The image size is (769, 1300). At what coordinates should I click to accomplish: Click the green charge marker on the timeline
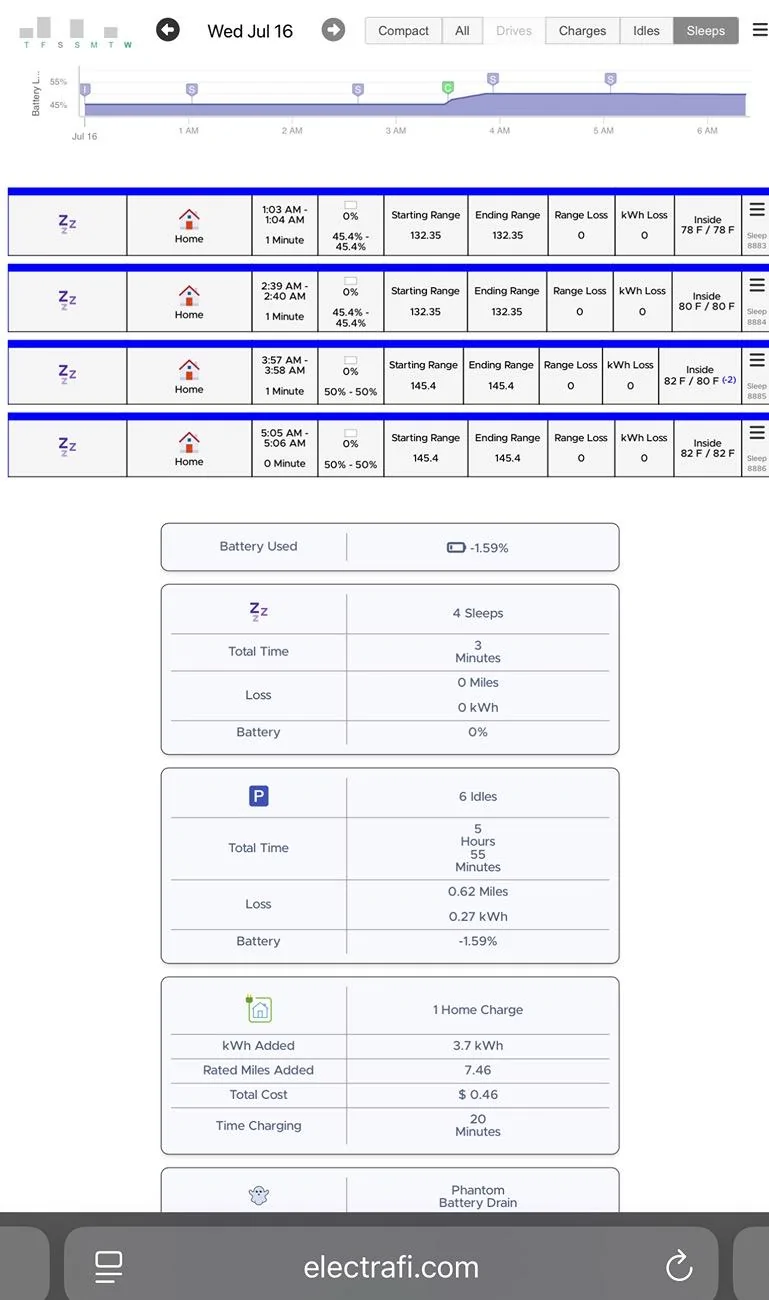point(448,88)
